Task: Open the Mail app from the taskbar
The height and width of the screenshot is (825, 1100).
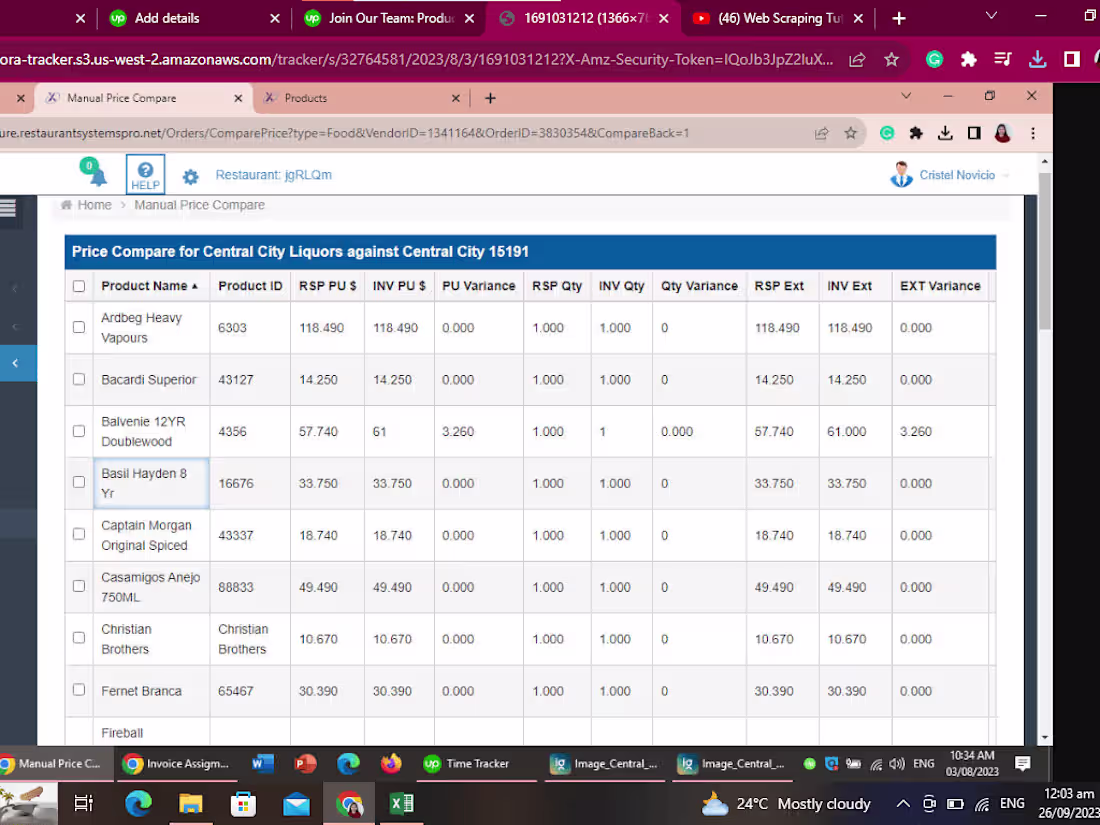Action: tap(296, 804)
